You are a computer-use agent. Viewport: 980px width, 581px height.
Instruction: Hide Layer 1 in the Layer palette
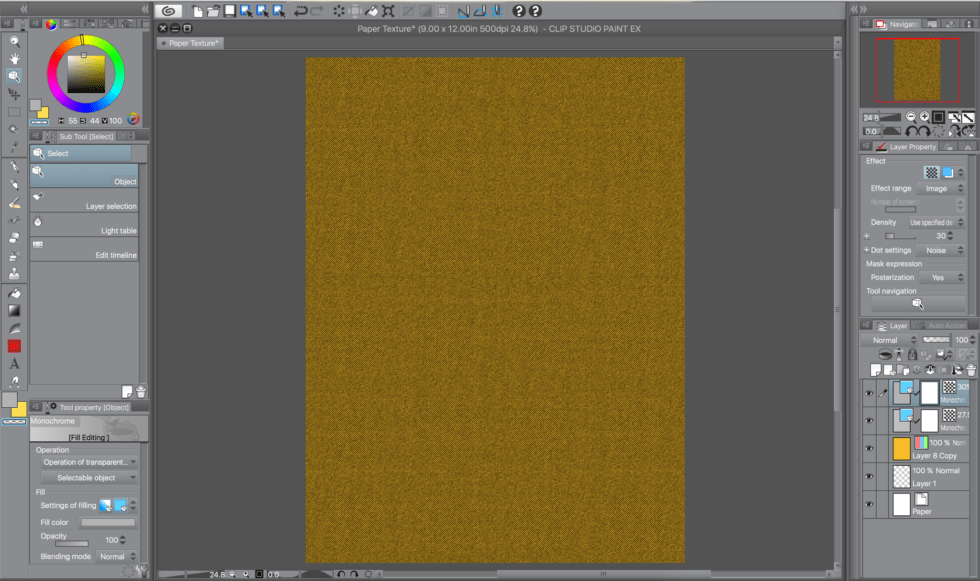coord(868,477)
